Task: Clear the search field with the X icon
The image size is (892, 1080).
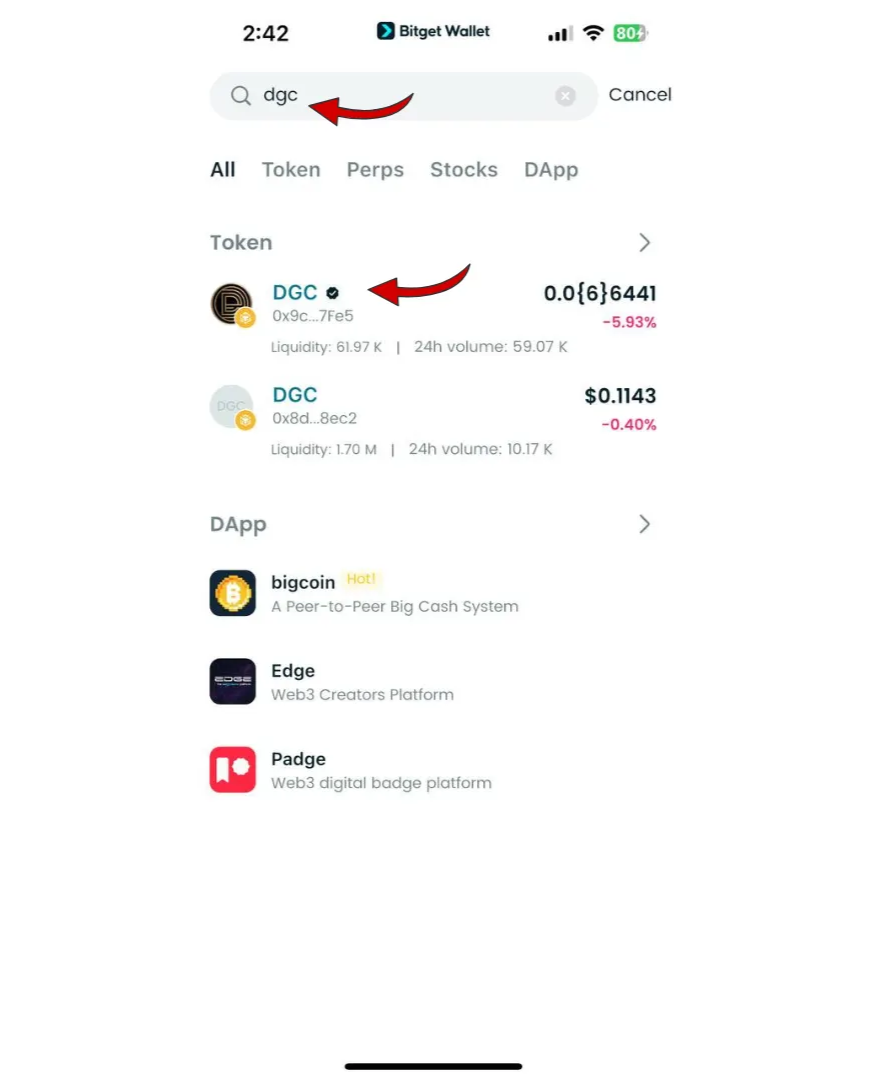Action: click(566, 96)
